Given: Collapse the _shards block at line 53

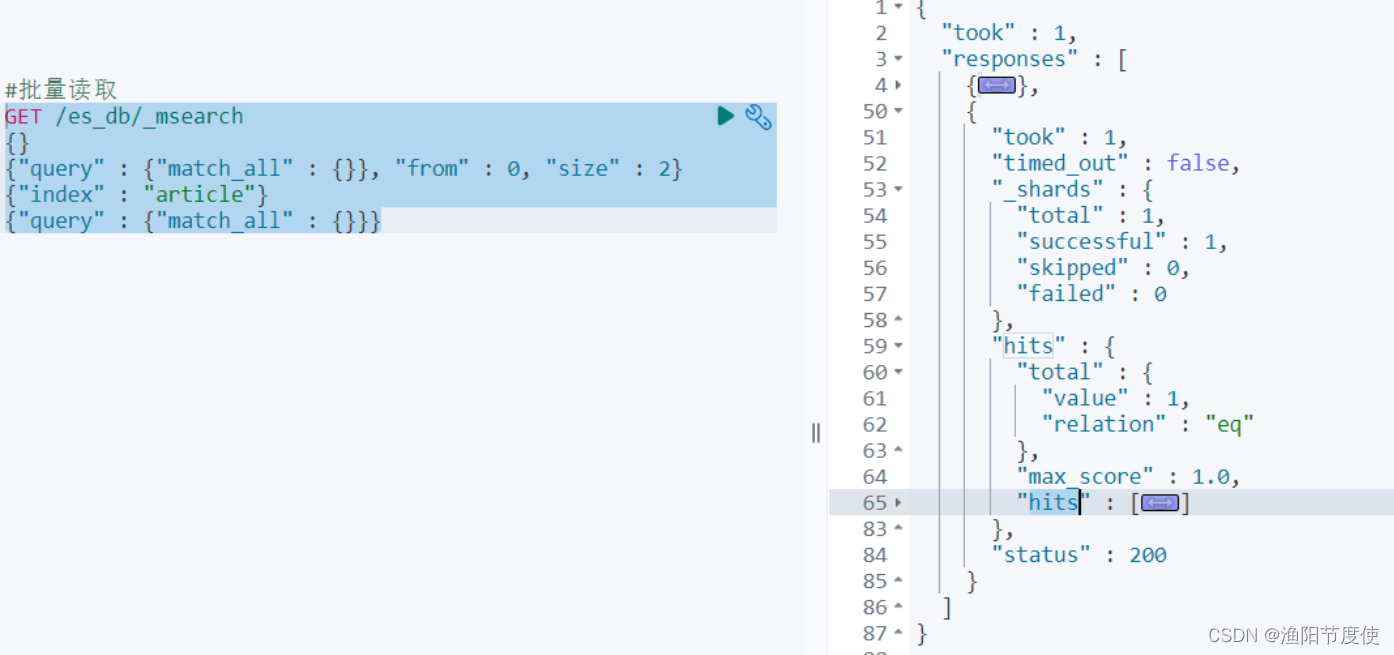Looking at the screenshot, I should click(898, 190).
